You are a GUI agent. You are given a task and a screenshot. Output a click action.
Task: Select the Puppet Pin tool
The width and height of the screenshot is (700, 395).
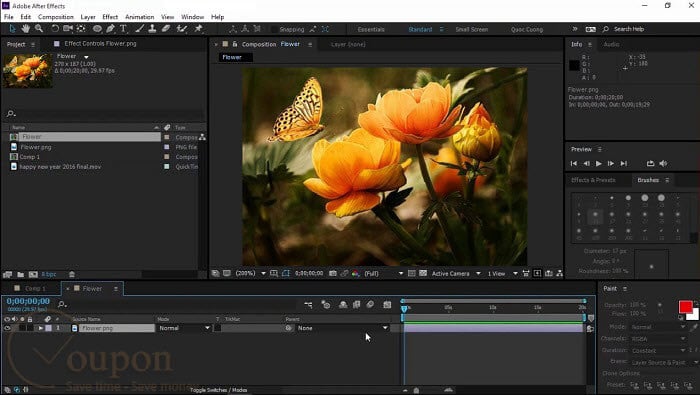tap(198, 29)
